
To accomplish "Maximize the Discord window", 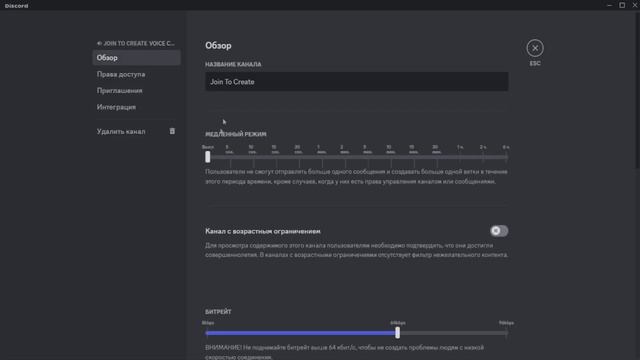I will pos(622,5).
